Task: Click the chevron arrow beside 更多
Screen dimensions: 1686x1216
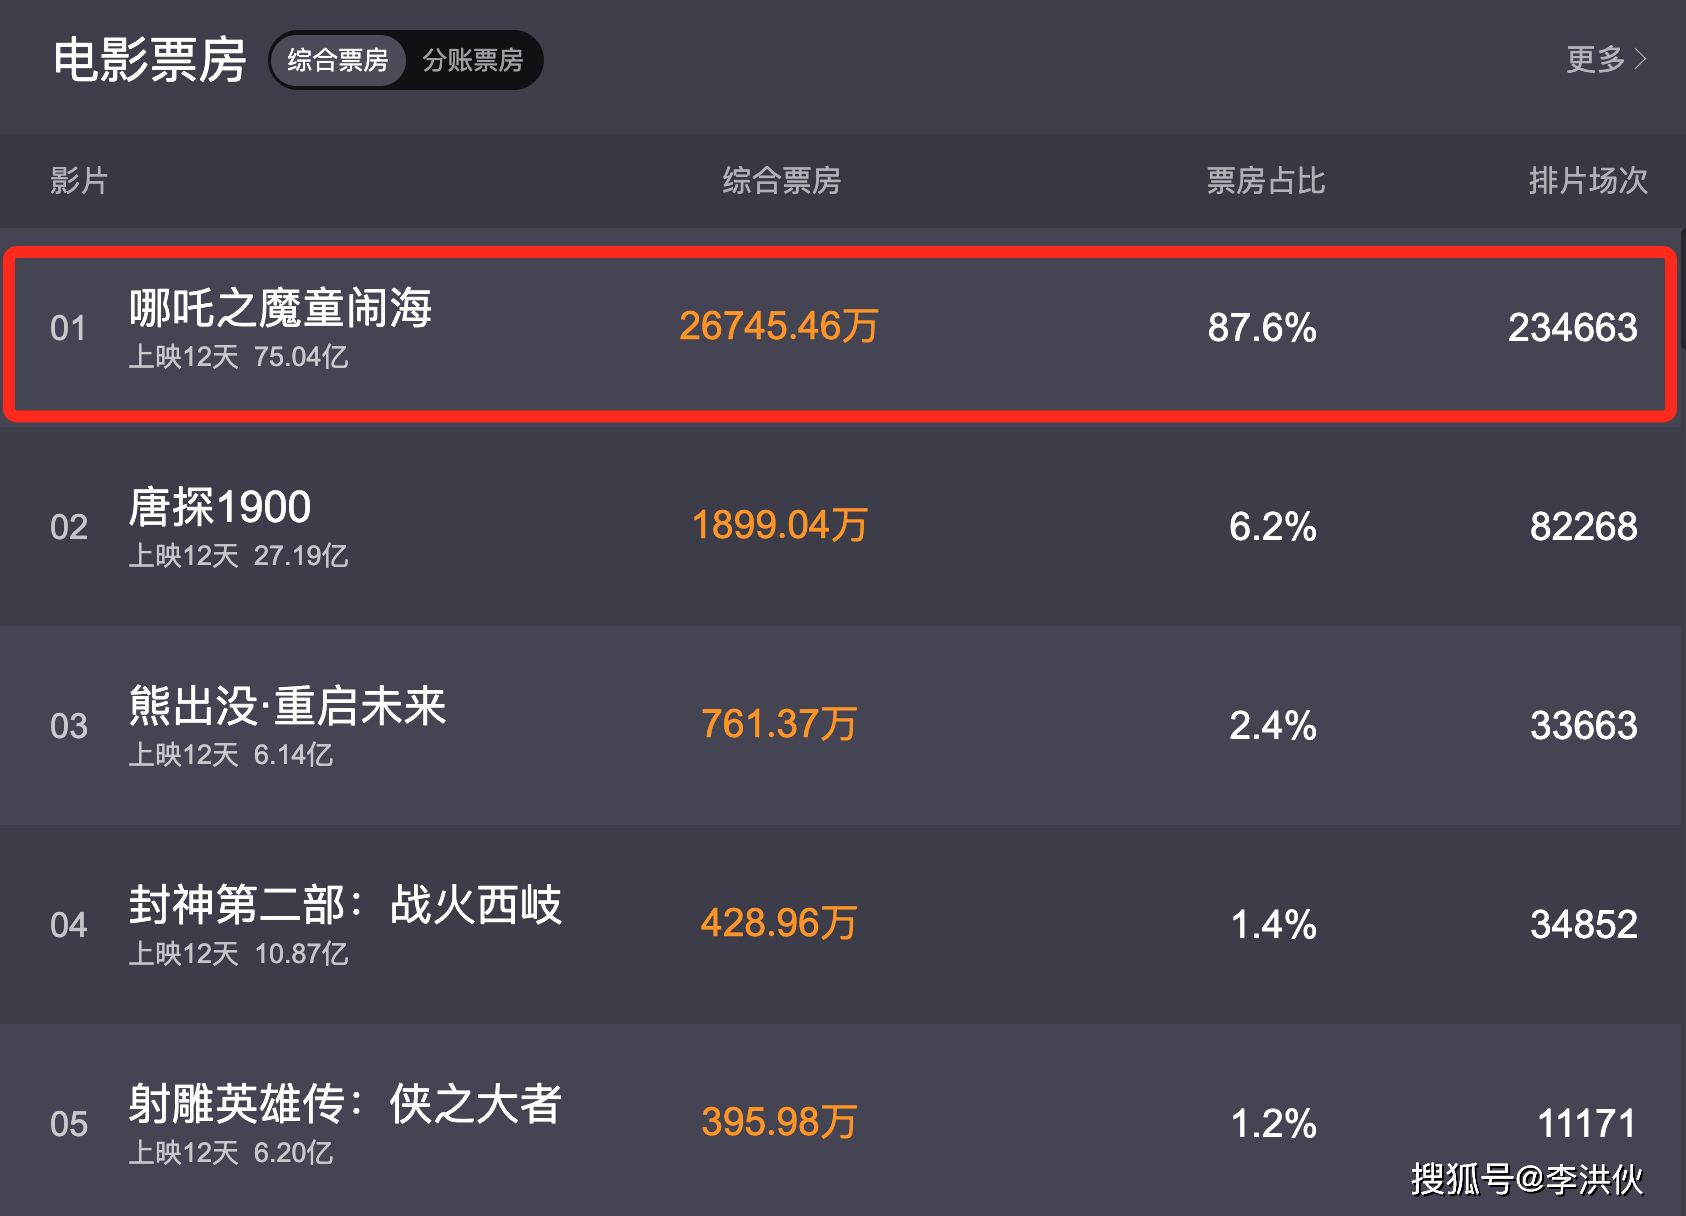Action: click(1640, 59)
